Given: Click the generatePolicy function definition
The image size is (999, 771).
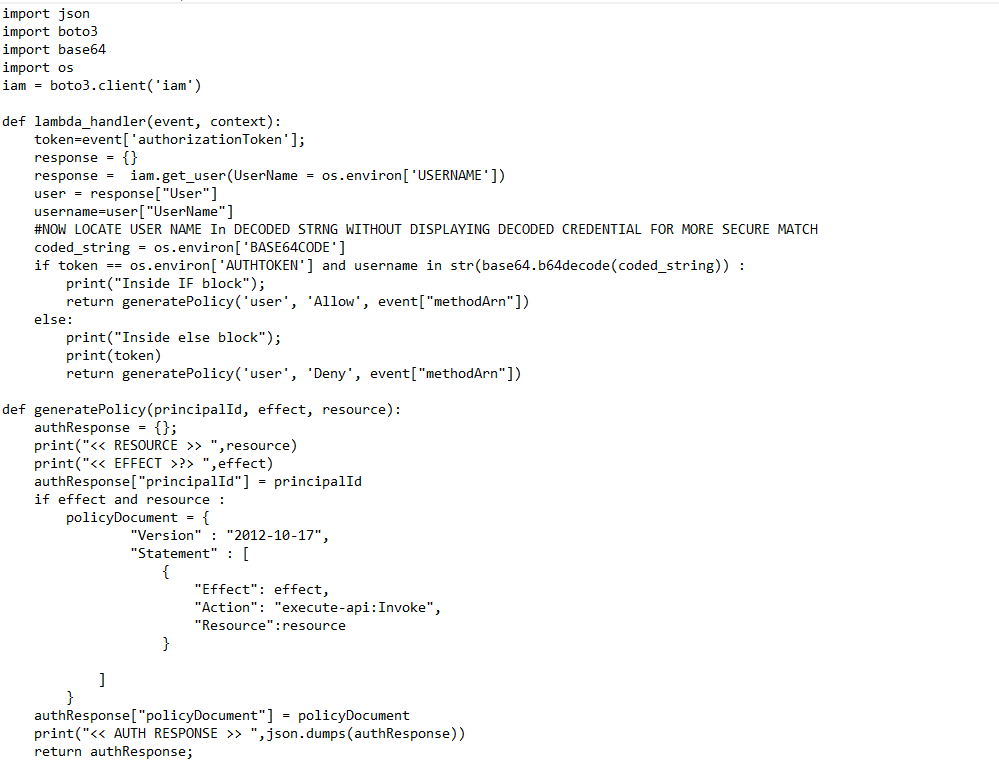Looking at the screenshot, I should point(201,410).
